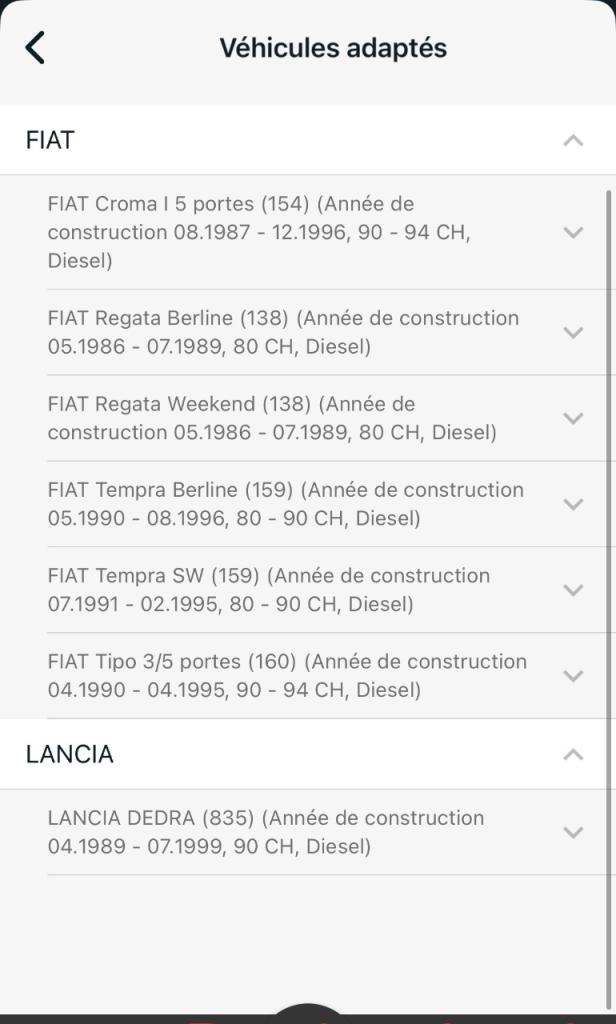Expand FIAT Regata Berline details chevron

pyautogui.click(x=573, y=333)
